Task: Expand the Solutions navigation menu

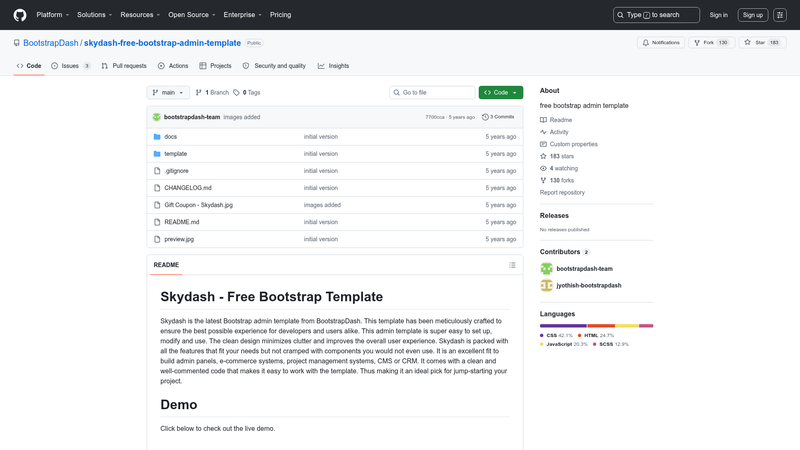Action: [x=94, y=15]
